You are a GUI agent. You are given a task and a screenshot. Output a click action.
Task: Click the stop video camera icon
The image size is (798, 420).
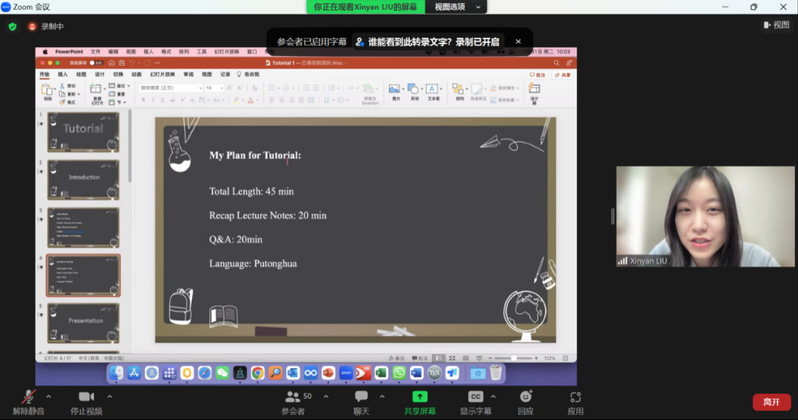85,397
